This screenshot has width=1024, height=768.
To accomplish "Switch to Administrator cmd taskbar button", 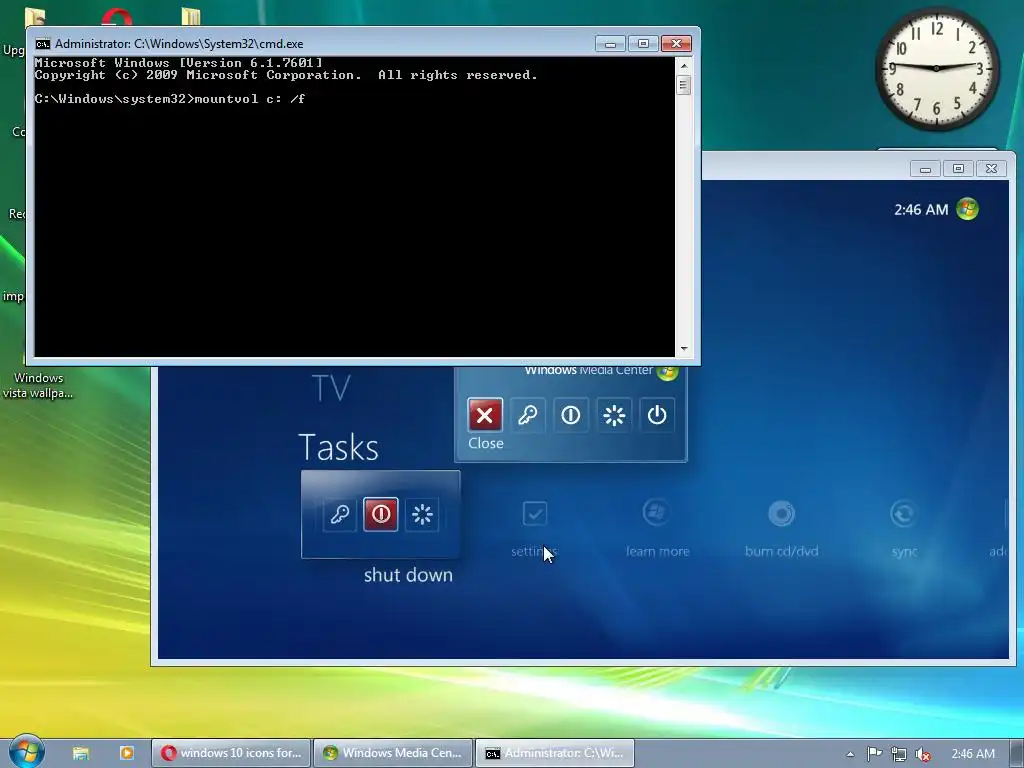I will (x=554, y=753).
